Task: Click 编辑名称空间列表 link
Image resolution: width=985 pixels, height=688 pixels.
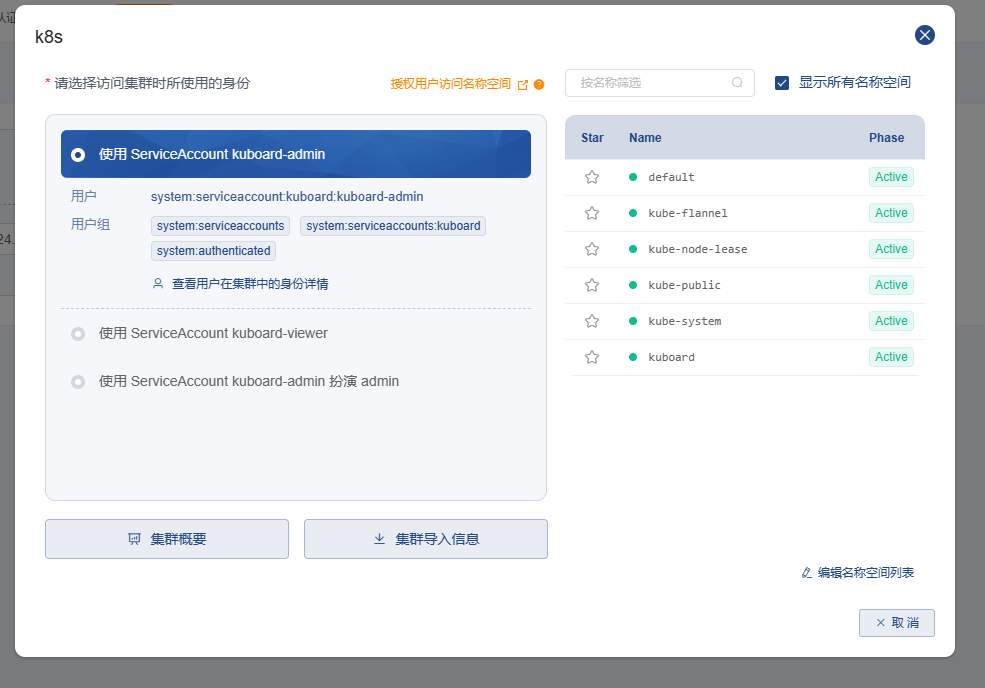Action: click(x=866, y=572)
